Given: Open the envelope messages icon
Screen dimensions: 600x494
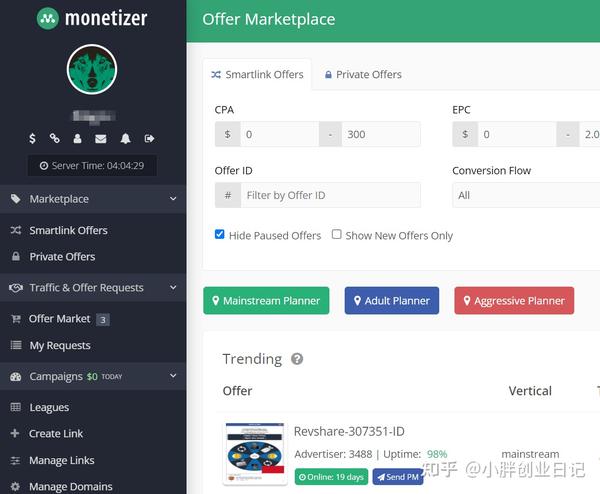Looking at the screenshot, I should (101, 139).
